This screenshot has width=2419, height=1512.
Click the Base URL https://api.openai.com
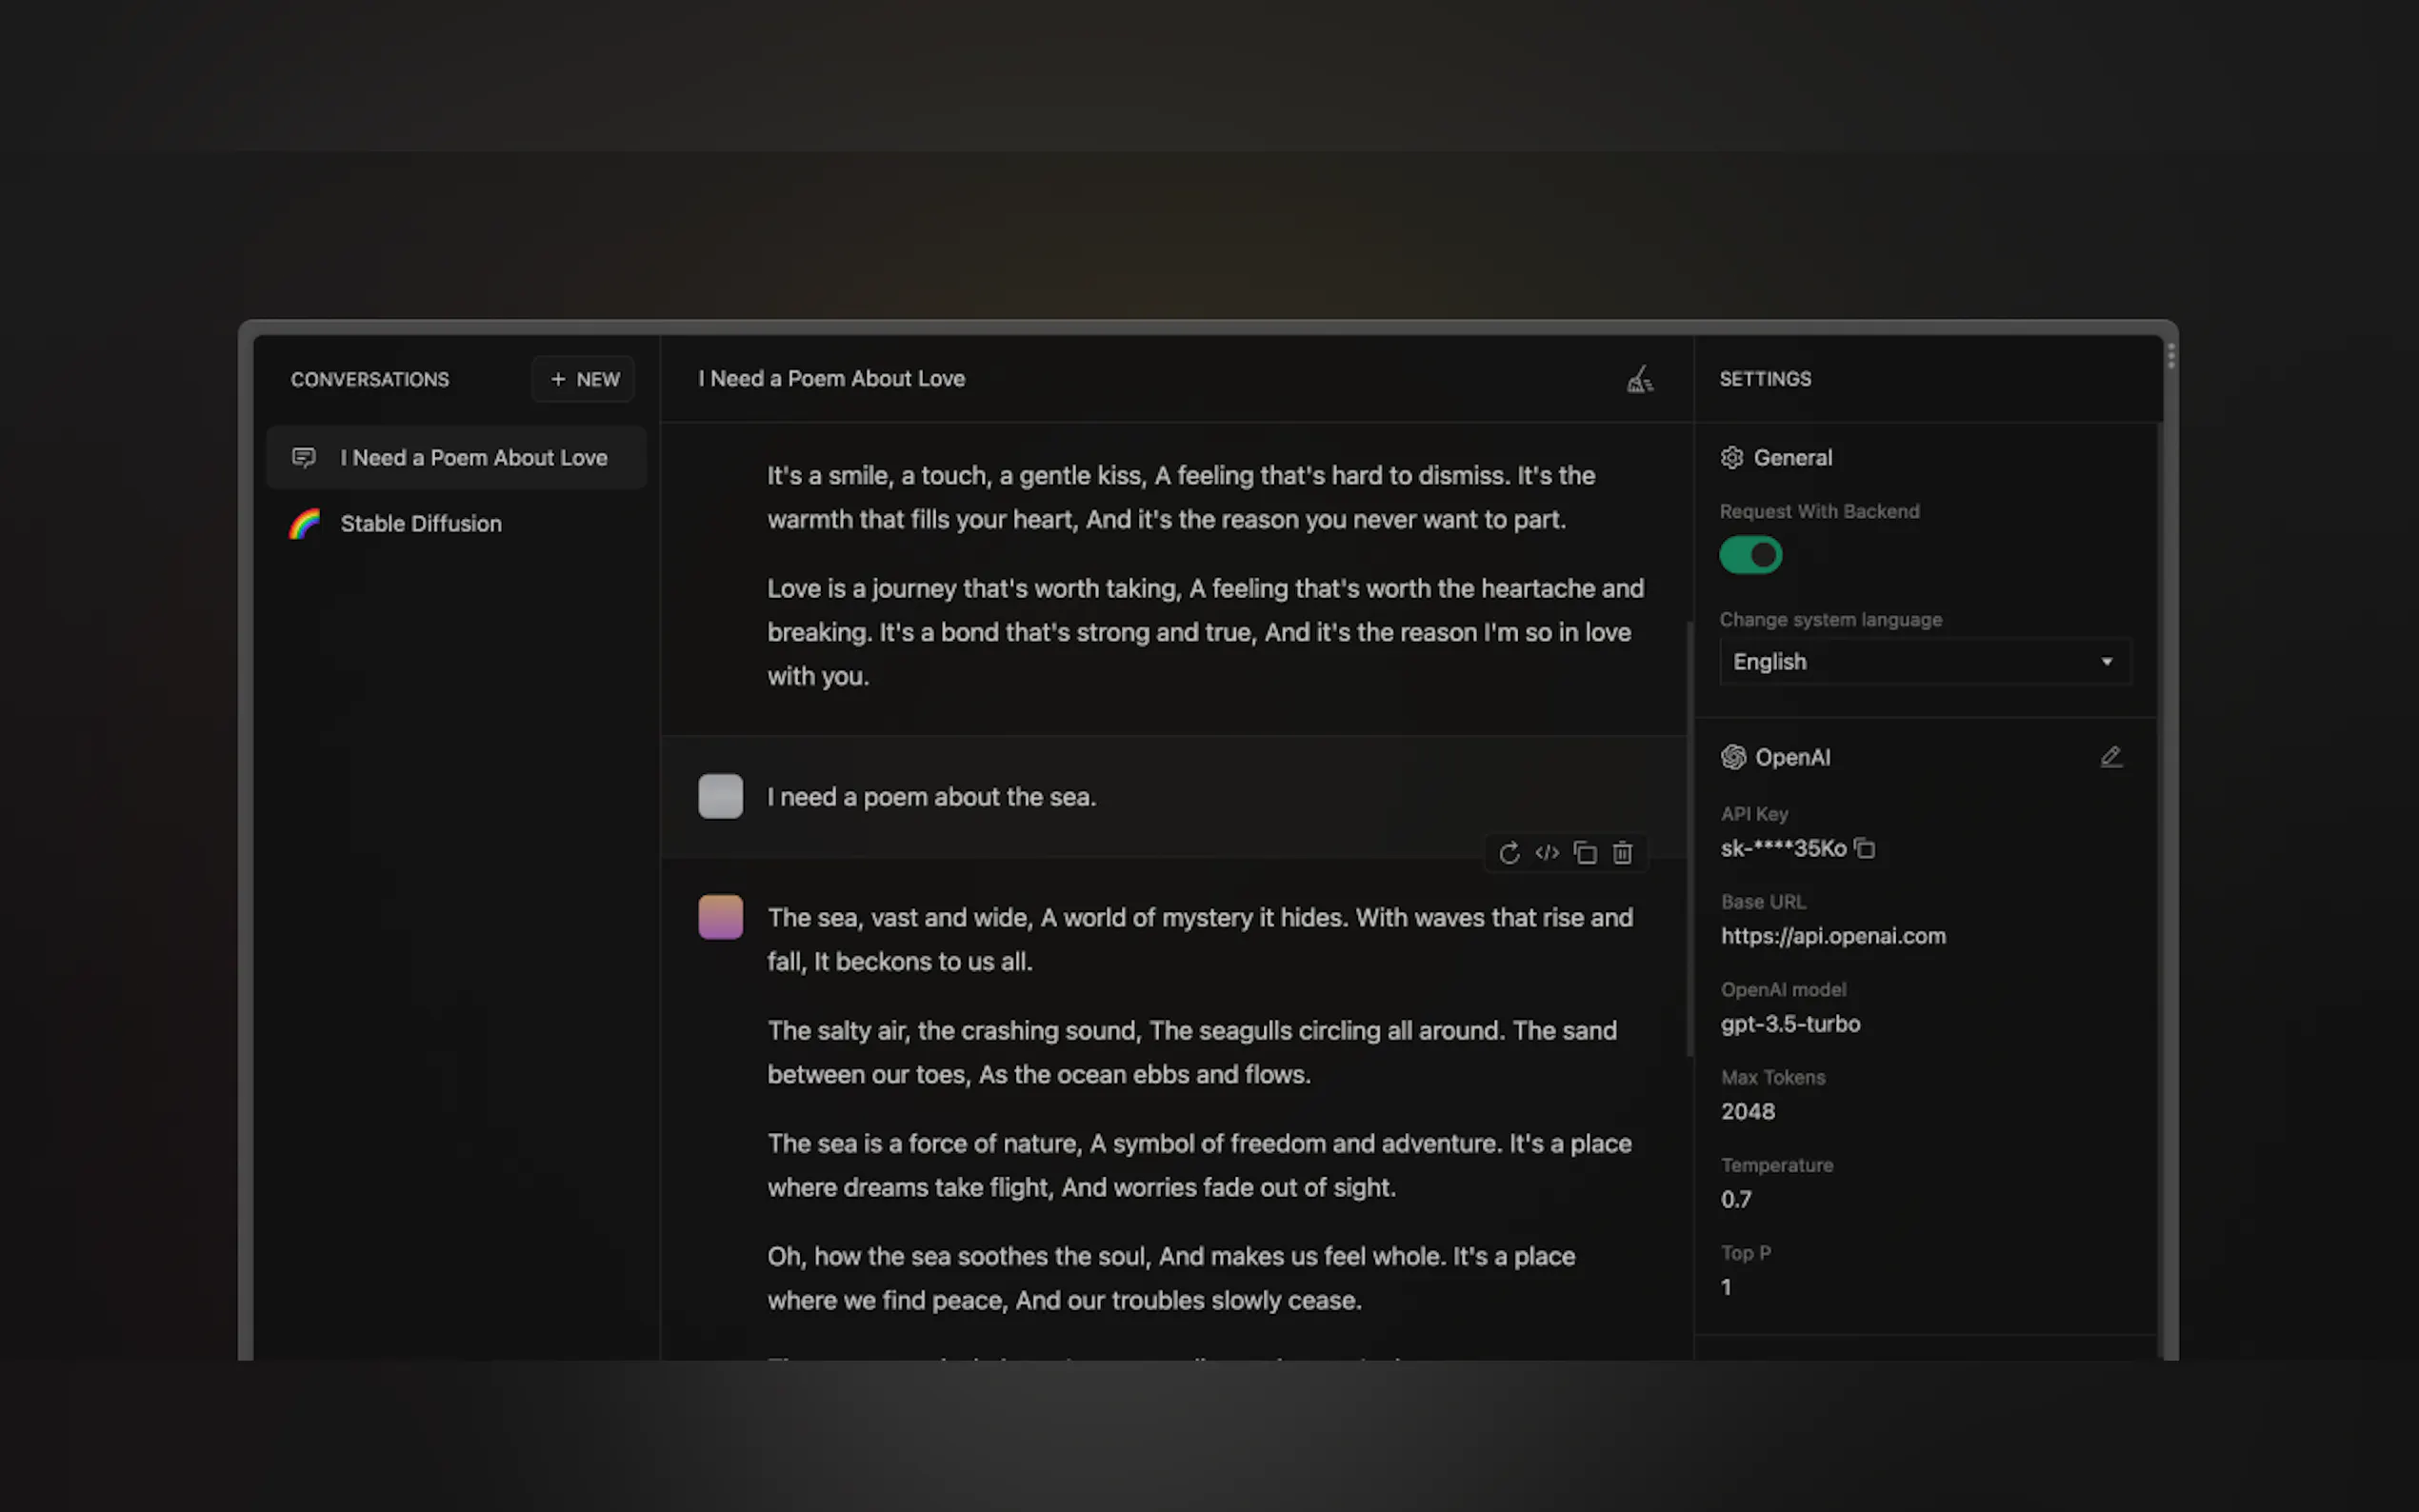point(1832,936)
